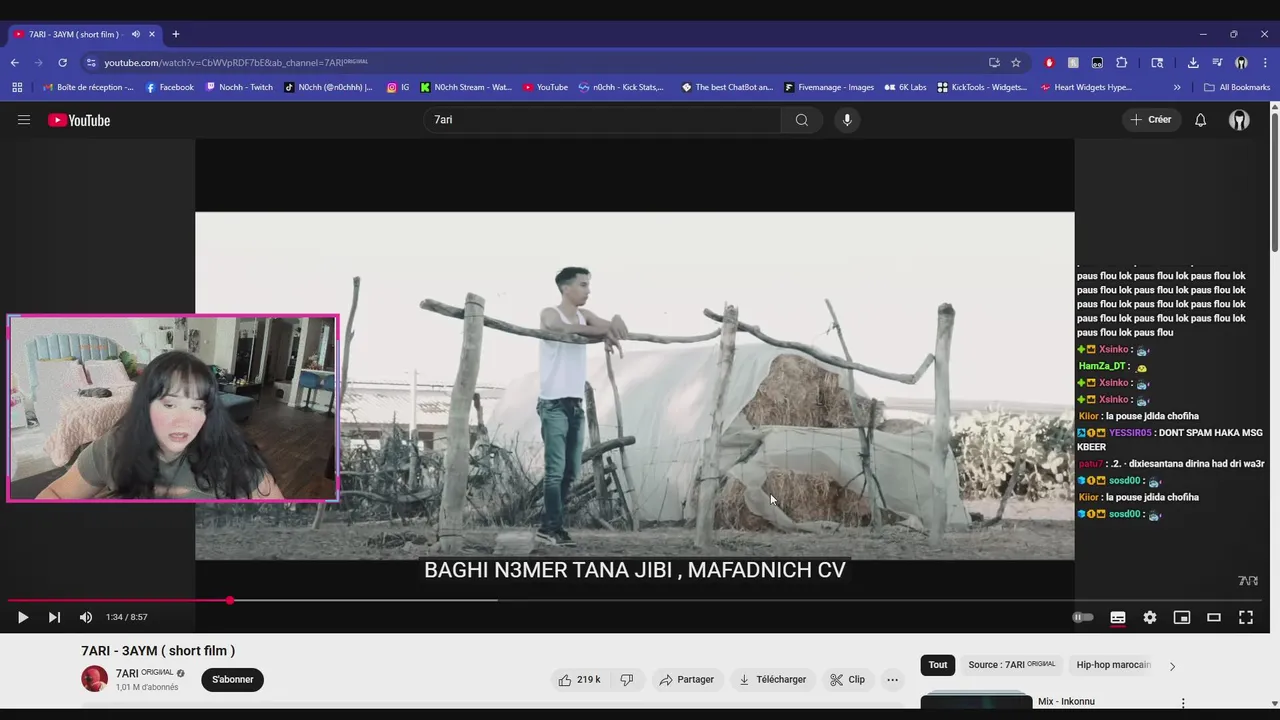Image resolution: width=1280 pixels, height=720 pixels.
Task: Create a Clip of the video
Action: coord(847,680)
